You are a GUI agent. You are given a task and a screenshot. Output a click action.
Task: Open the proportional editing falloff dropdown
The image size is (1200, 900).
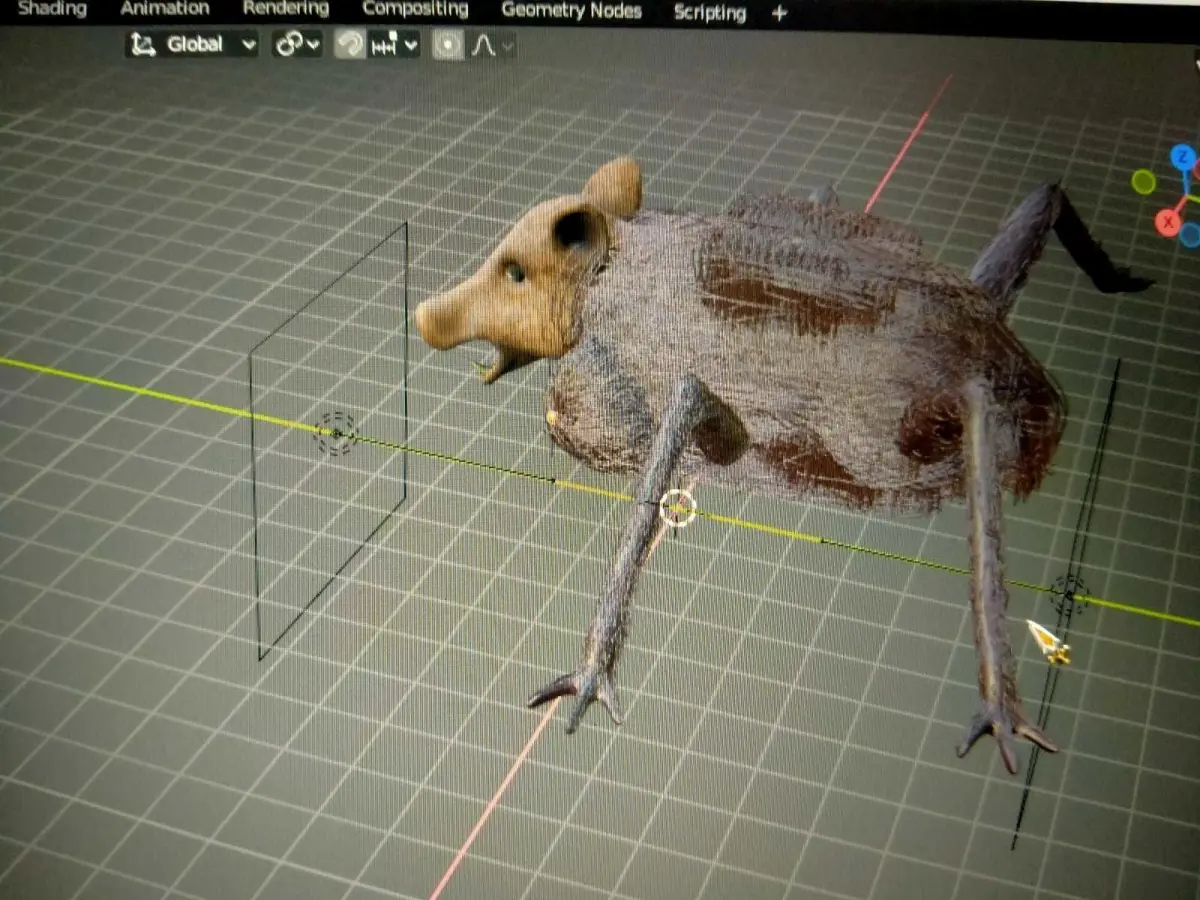pyautogui.click(x=492, y=46)
